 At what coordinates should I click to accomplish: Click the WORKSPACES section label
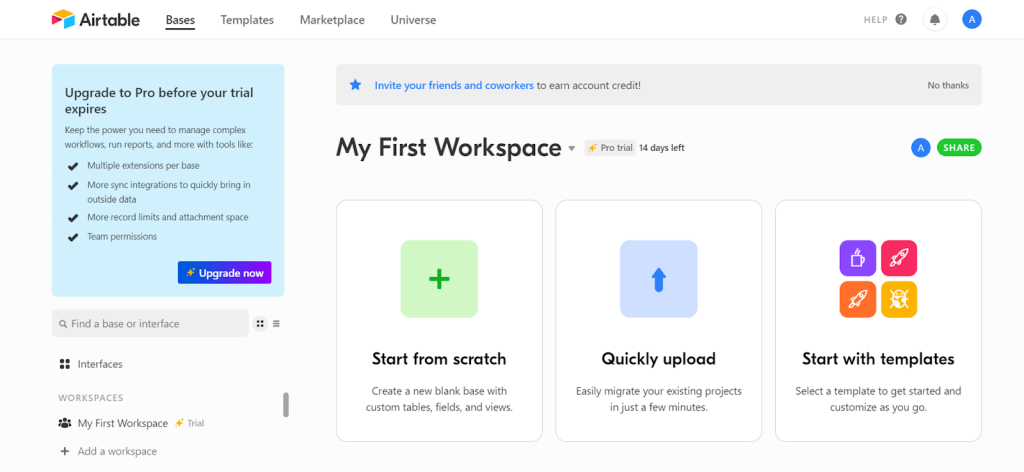(91, 398)
